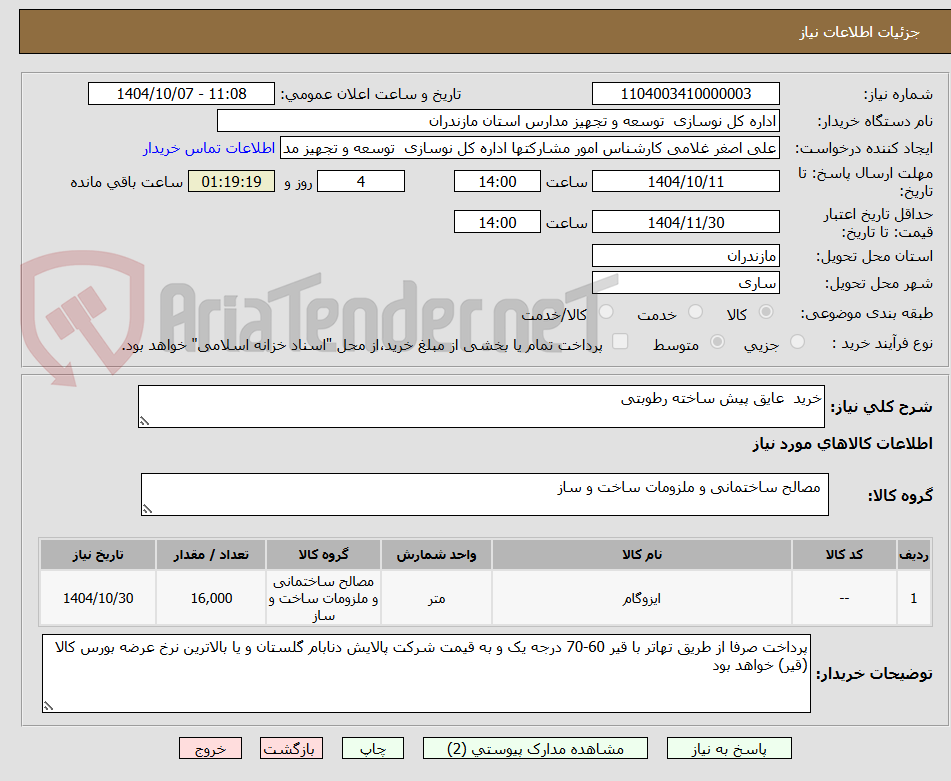
Task: Grab resize handle of شرح کلی نیاز box
Action: point(144,421)
